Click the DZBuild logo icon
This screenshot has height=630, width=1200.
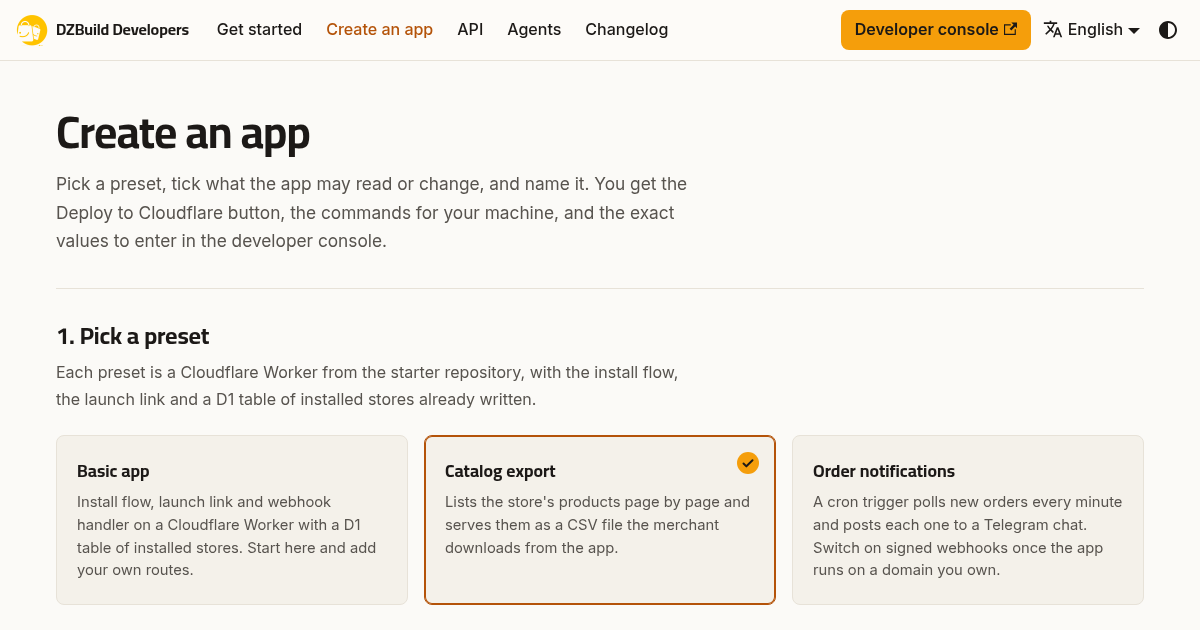click(32, 30)
